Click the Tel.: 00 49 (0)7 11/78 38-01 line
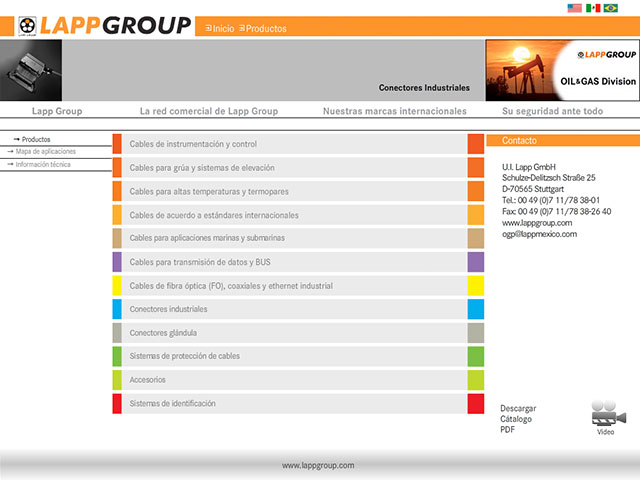The image size is (640, 480). point(551,200)
